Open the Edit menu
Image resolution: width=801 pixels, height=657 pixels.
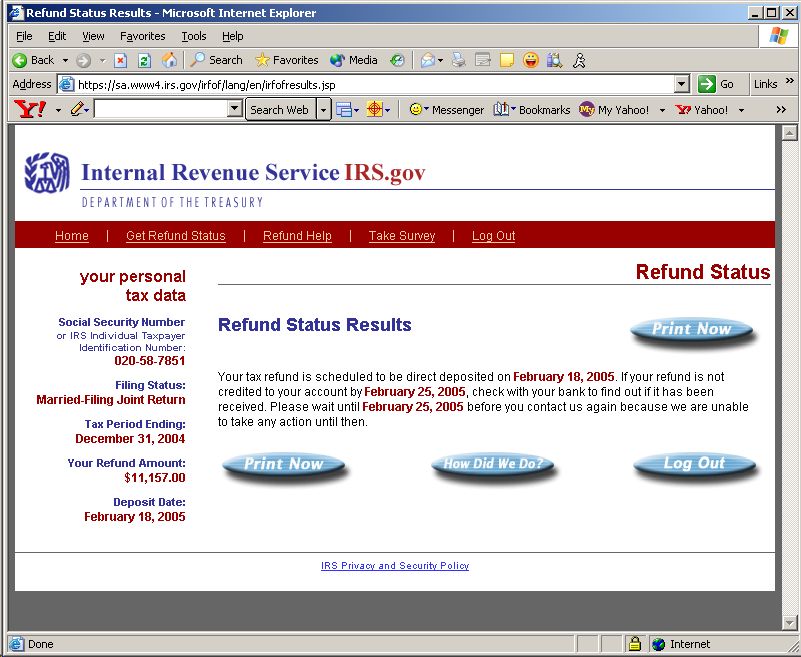(x=57, y=36)
